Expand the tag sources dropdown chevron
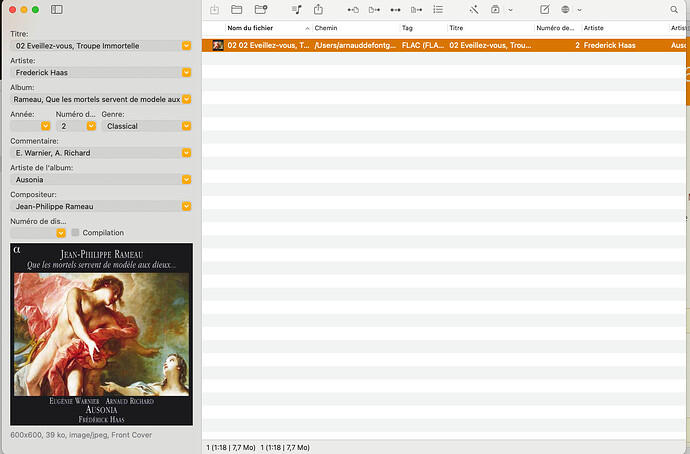 point(580,10)
